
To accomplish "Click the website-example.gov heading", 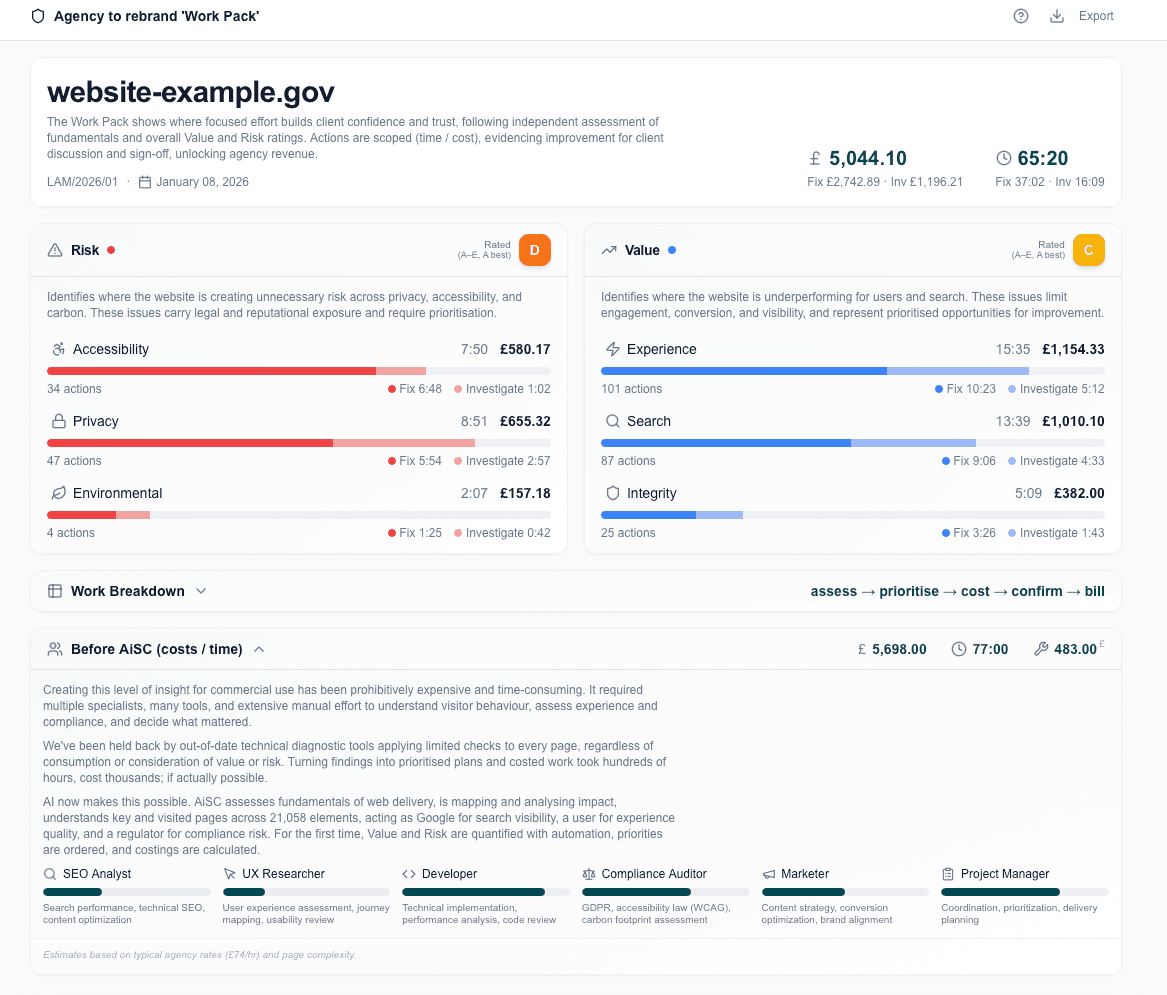I will (191, 92).
